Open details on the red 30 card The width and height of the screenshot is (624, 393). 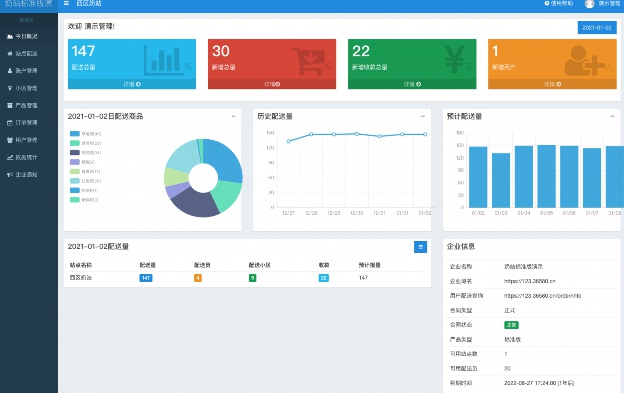tap(272, 84)
